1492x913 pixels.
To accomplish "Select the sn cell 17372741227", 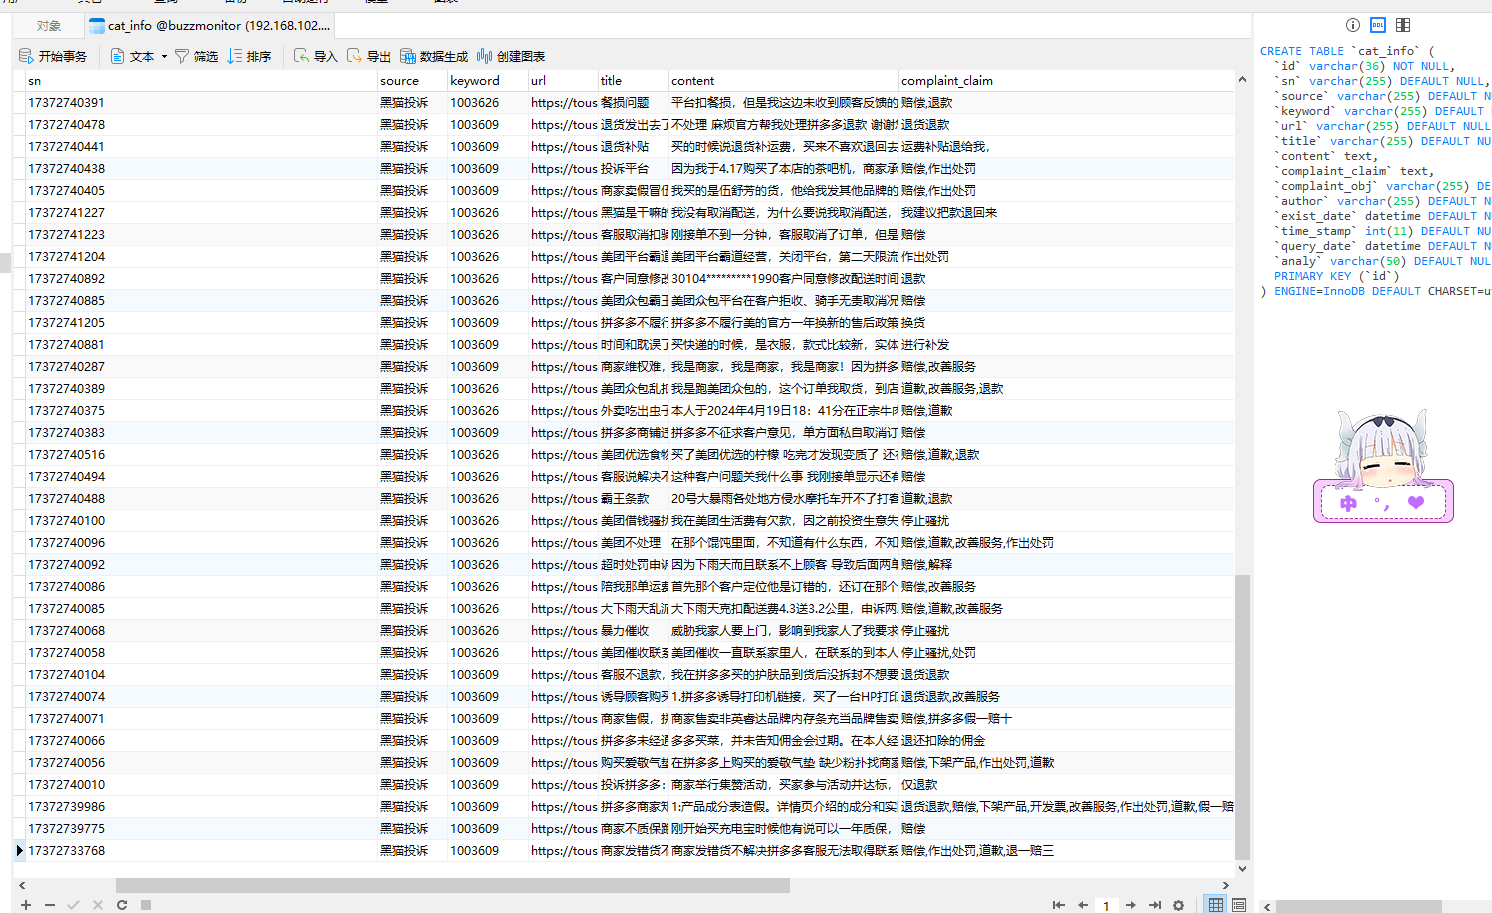I will (x=200, y=213).
